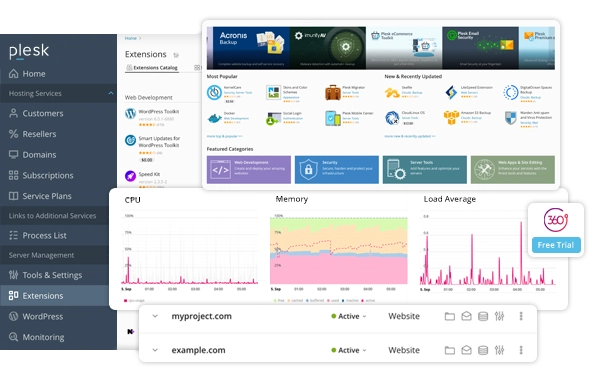
Task: Open hosting settings sliders for example.com
Action: (x=499, y=350)
